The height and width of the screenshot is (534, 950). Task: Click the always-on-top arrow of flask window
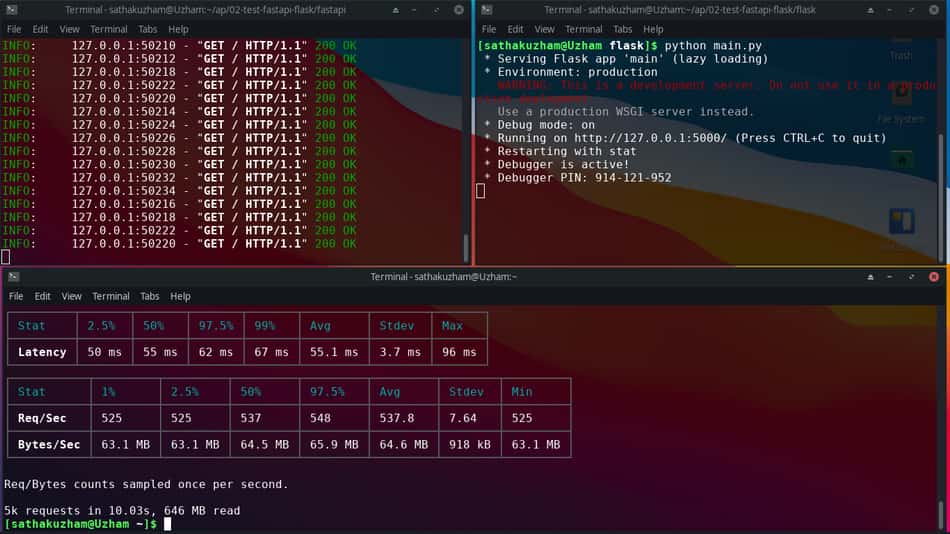(x=871, y=10)
